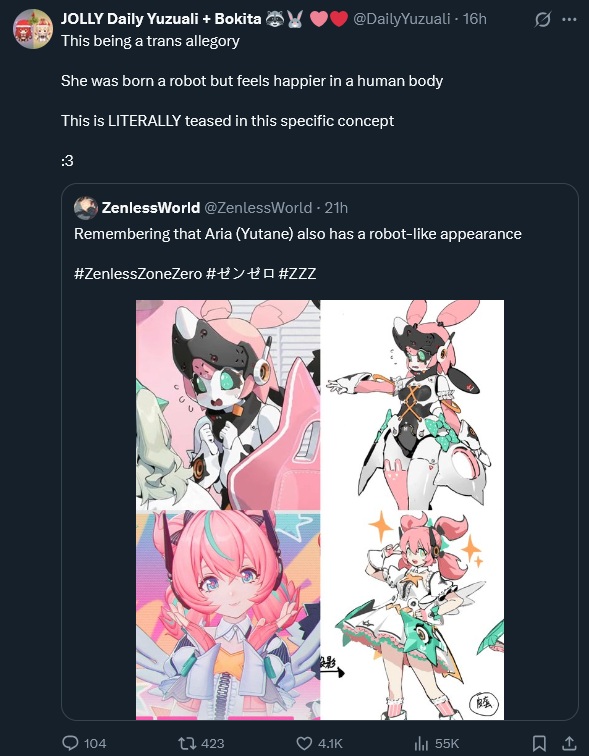The height and width of the screenshot is (756, 589).
Task: Bookmark this tweet
Action: click(539, 743)
